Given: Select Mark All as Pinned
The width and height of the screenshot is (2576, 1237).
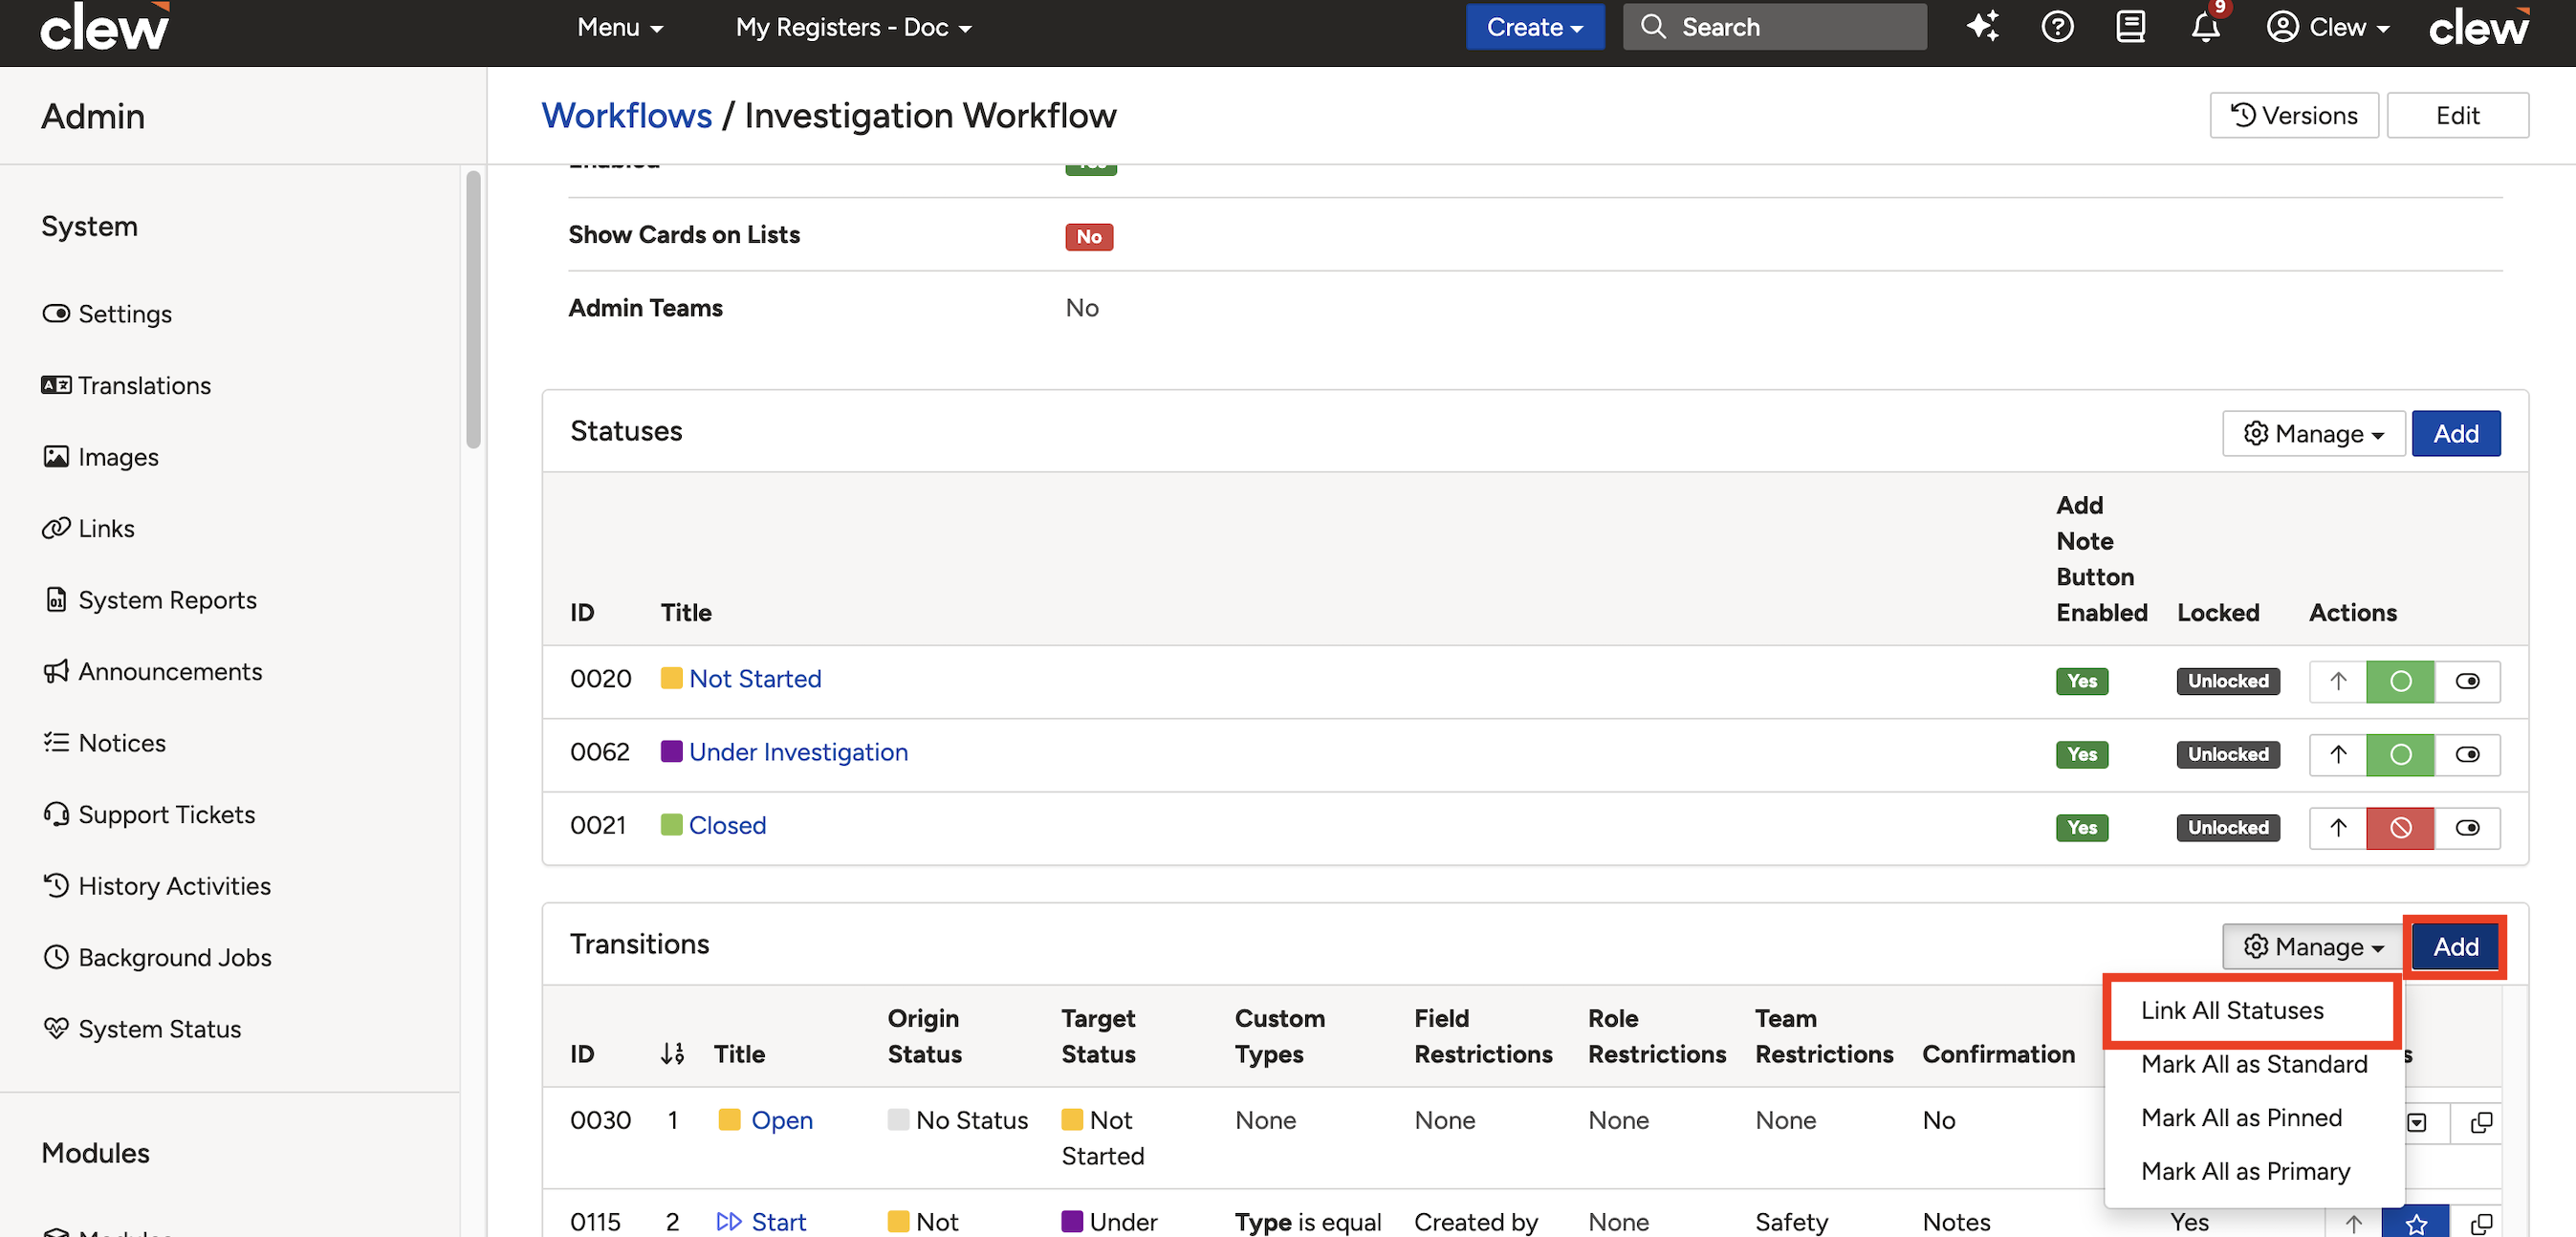Looking at the screenshot, I should pyautogui.click(x=2241, y=1118).
